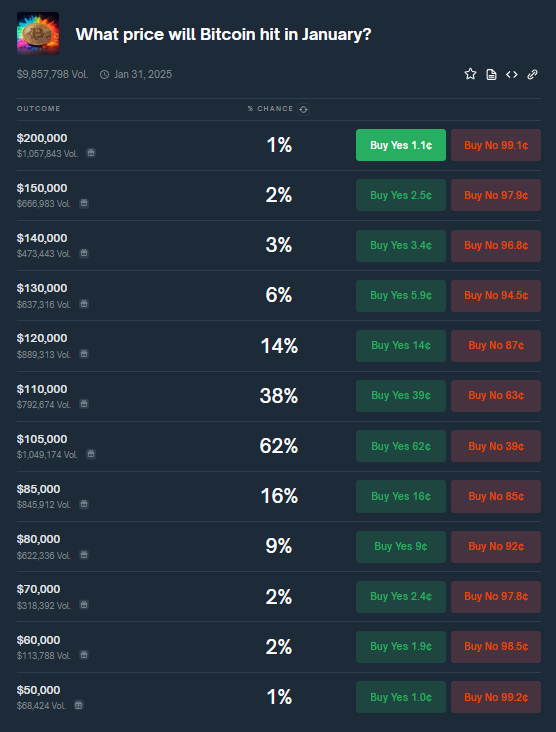This screenshot has width=556, height=732.
Task: Click the refresh icon beside % Chance
Action: tap(303, 109)
